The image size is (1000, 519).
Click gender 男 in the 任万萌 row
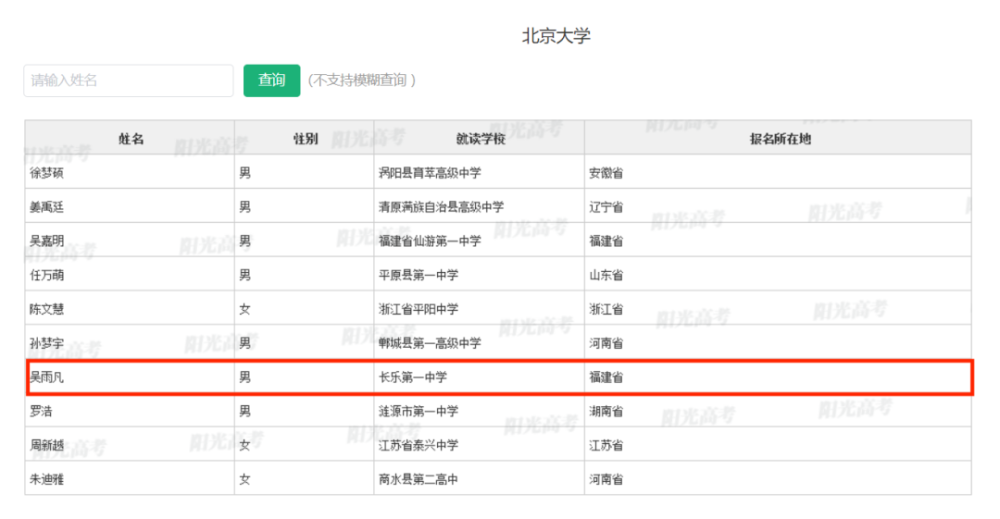pyautogui.click(x=245, y=275)
